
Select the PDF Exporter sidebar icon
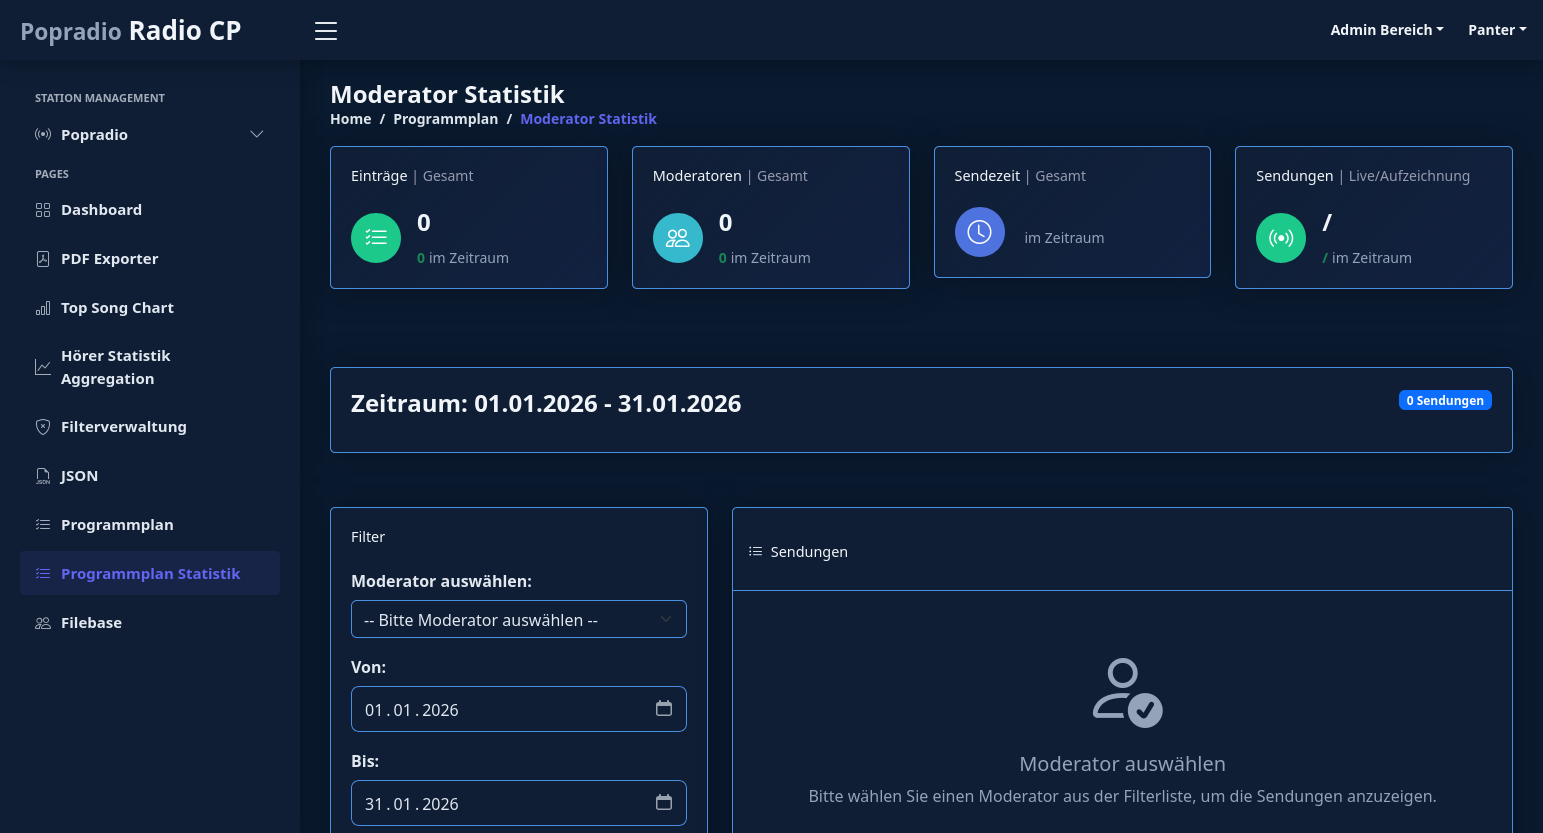[x=43, y=258]
